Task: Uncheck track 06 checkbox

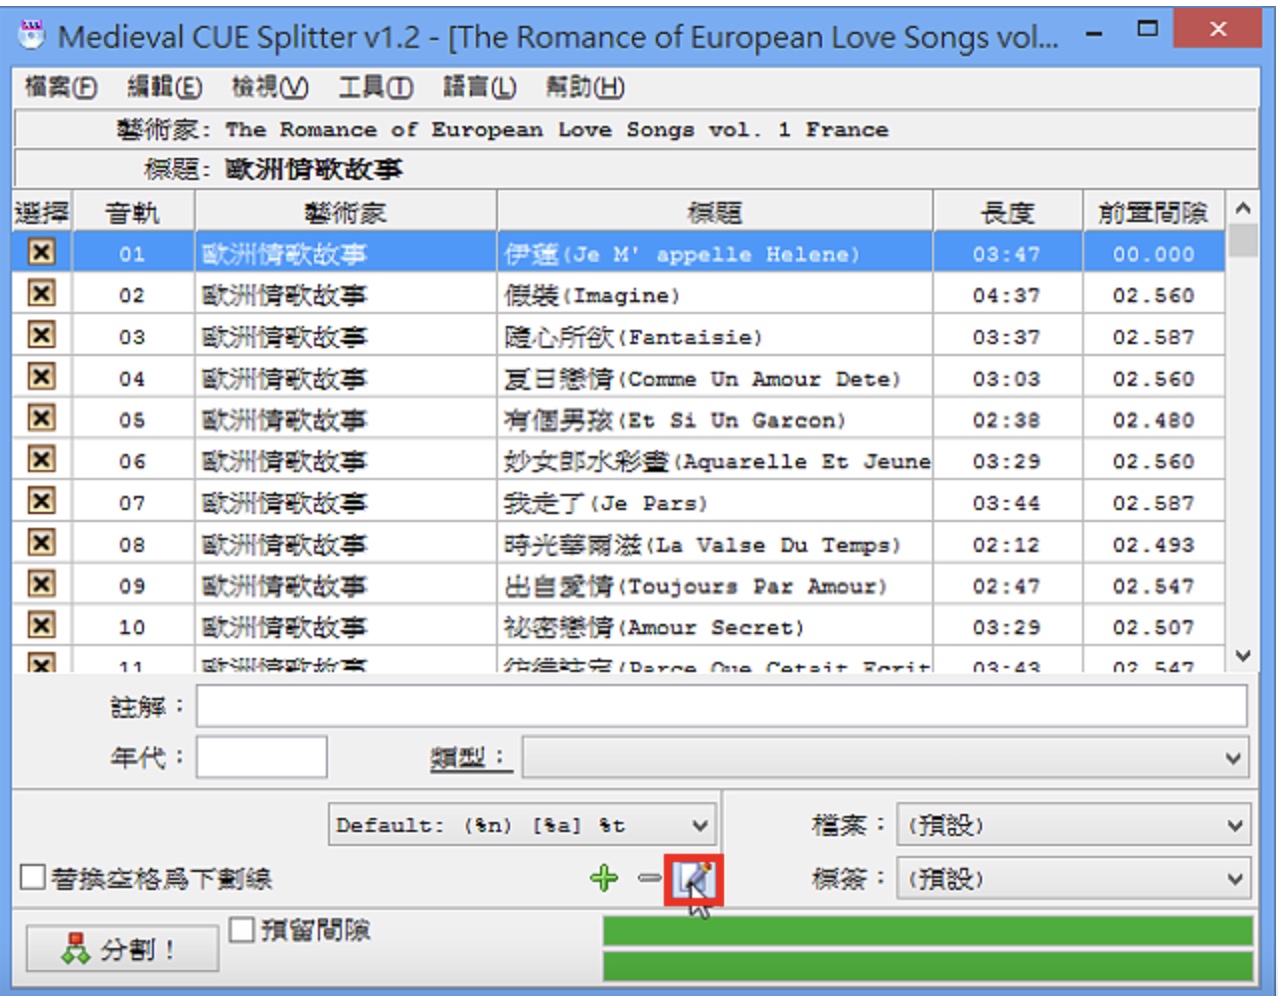Action: (x=41, y=460)
